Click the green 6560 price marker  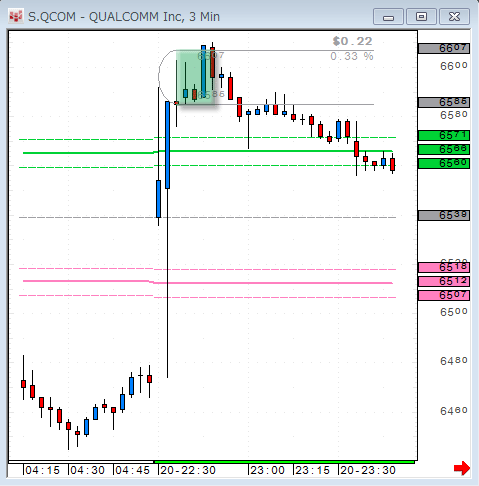click(444, 163)
